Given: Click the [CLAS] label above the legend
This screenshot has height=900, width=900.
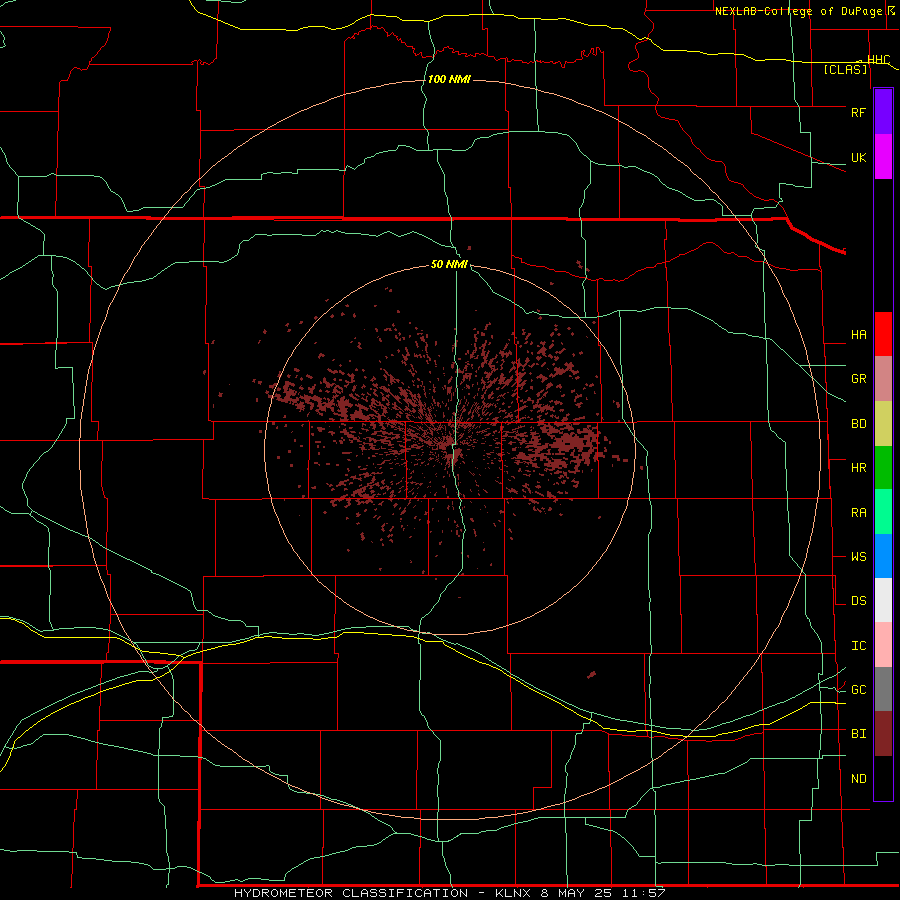Looking at the screenshot, I should click(x=845, y=70).
